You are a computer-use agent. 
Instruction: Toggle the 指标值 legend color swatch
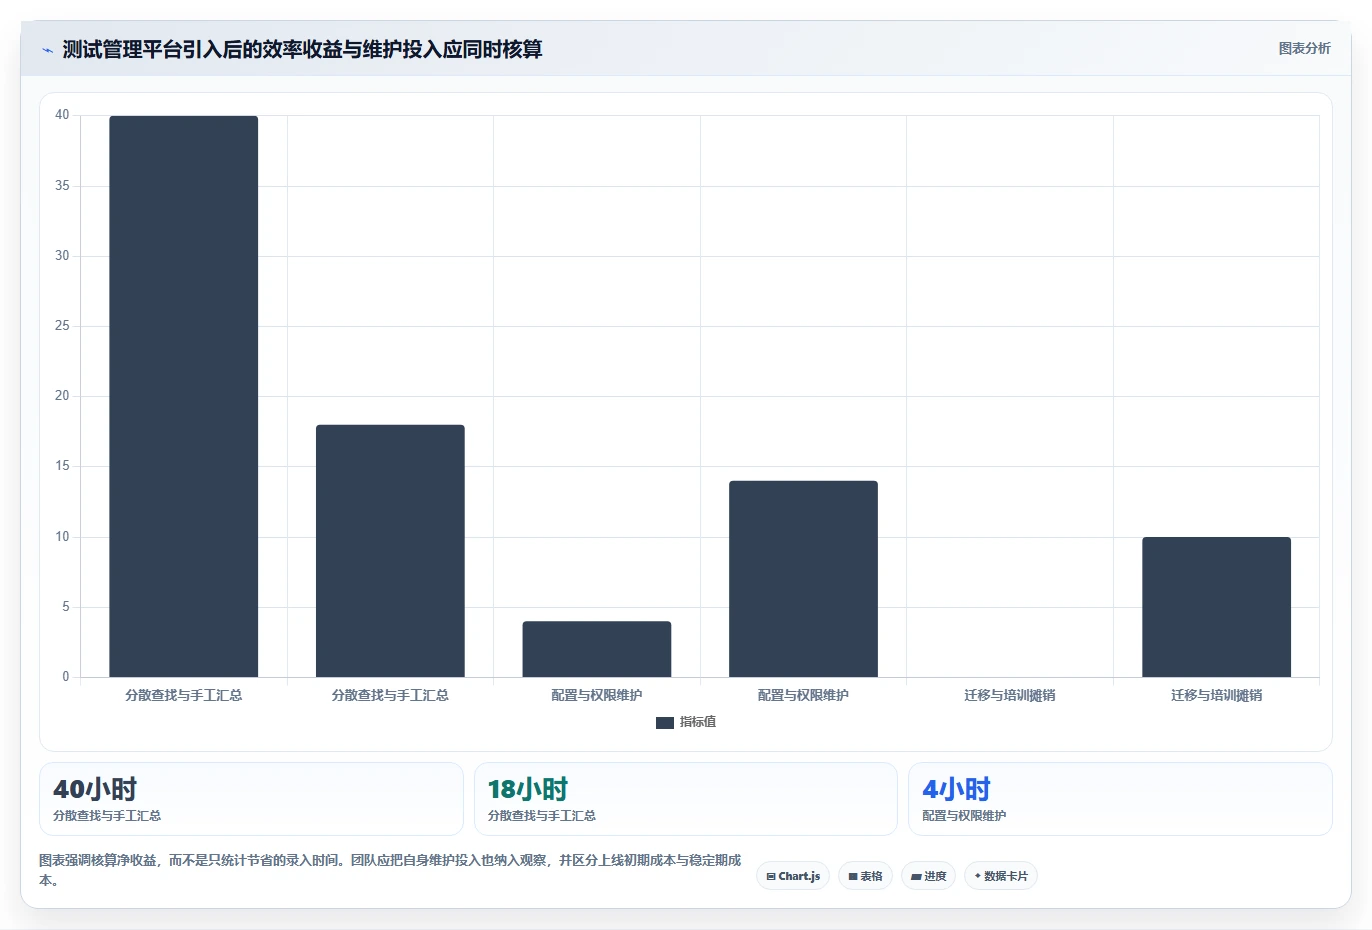665,723
